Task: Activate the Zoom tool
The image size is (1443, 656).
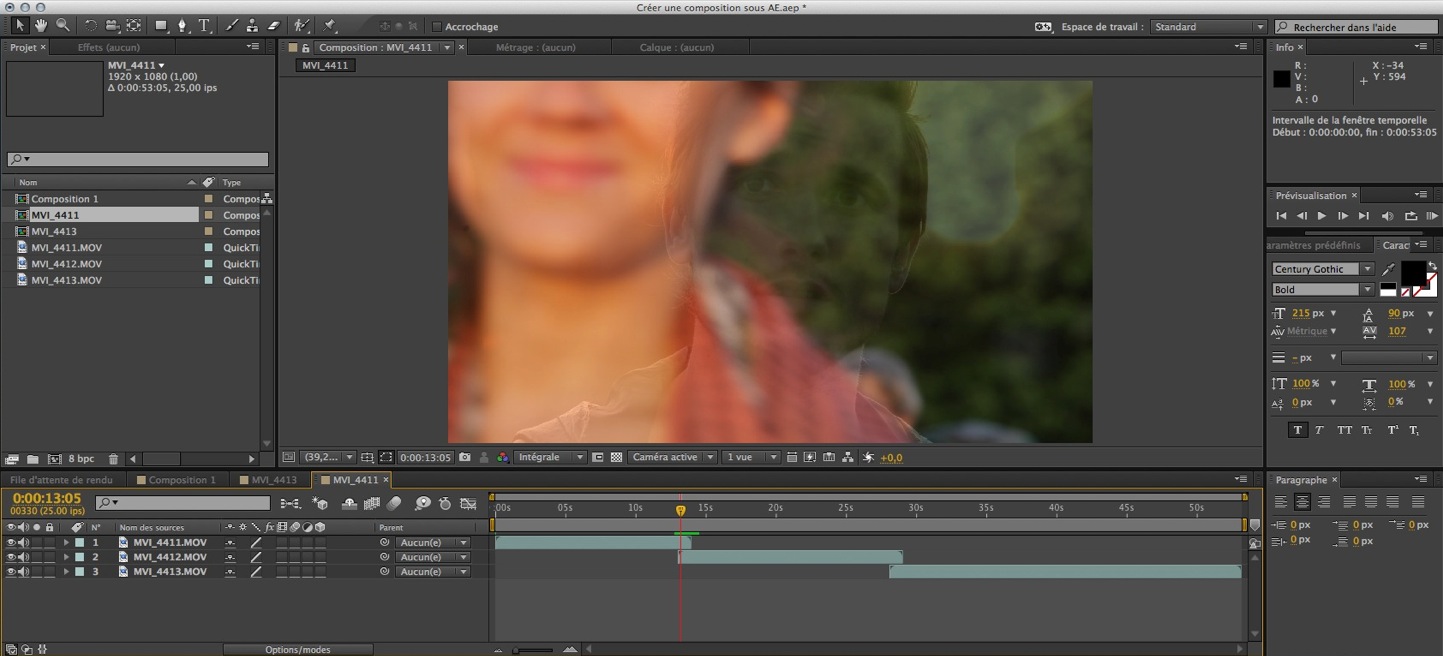Action: (x=62, y=26)
